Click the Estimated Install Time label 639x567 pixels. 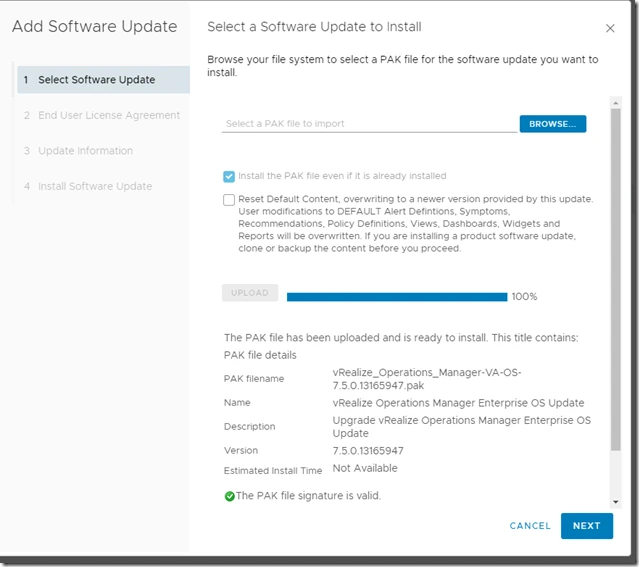point(273,471)
